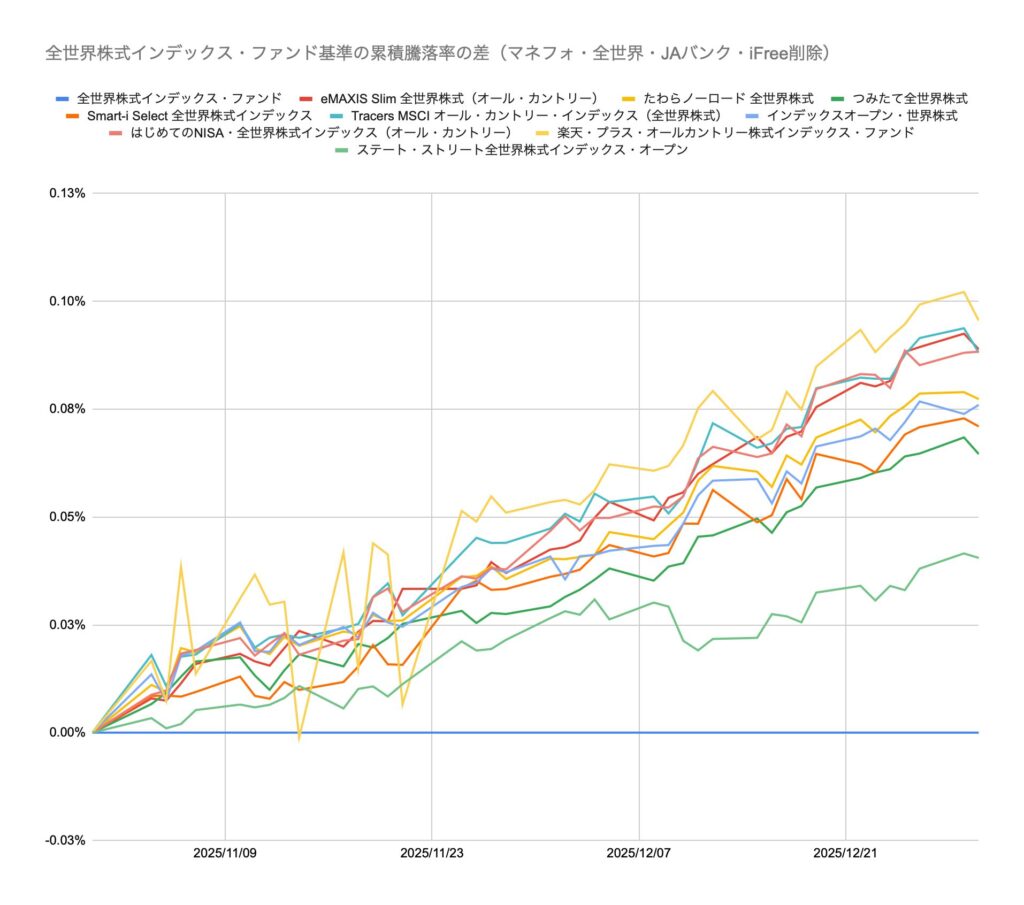This screenshot has width=1024, height=905.
Task: Click the 2025/12/07 x-axis date label
Action: (639, 854)
